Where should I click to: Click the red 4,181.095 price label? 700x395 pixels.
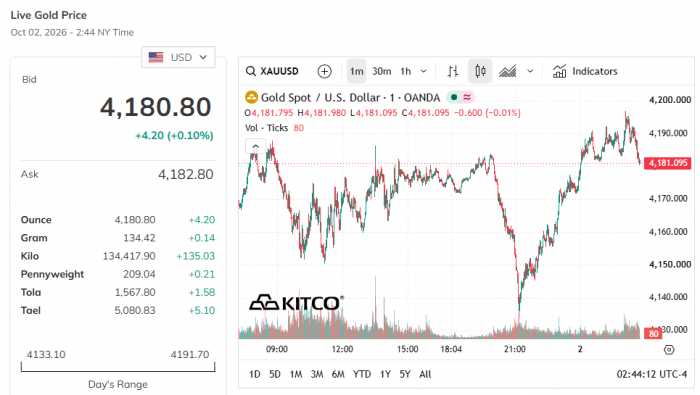(667, 163)
